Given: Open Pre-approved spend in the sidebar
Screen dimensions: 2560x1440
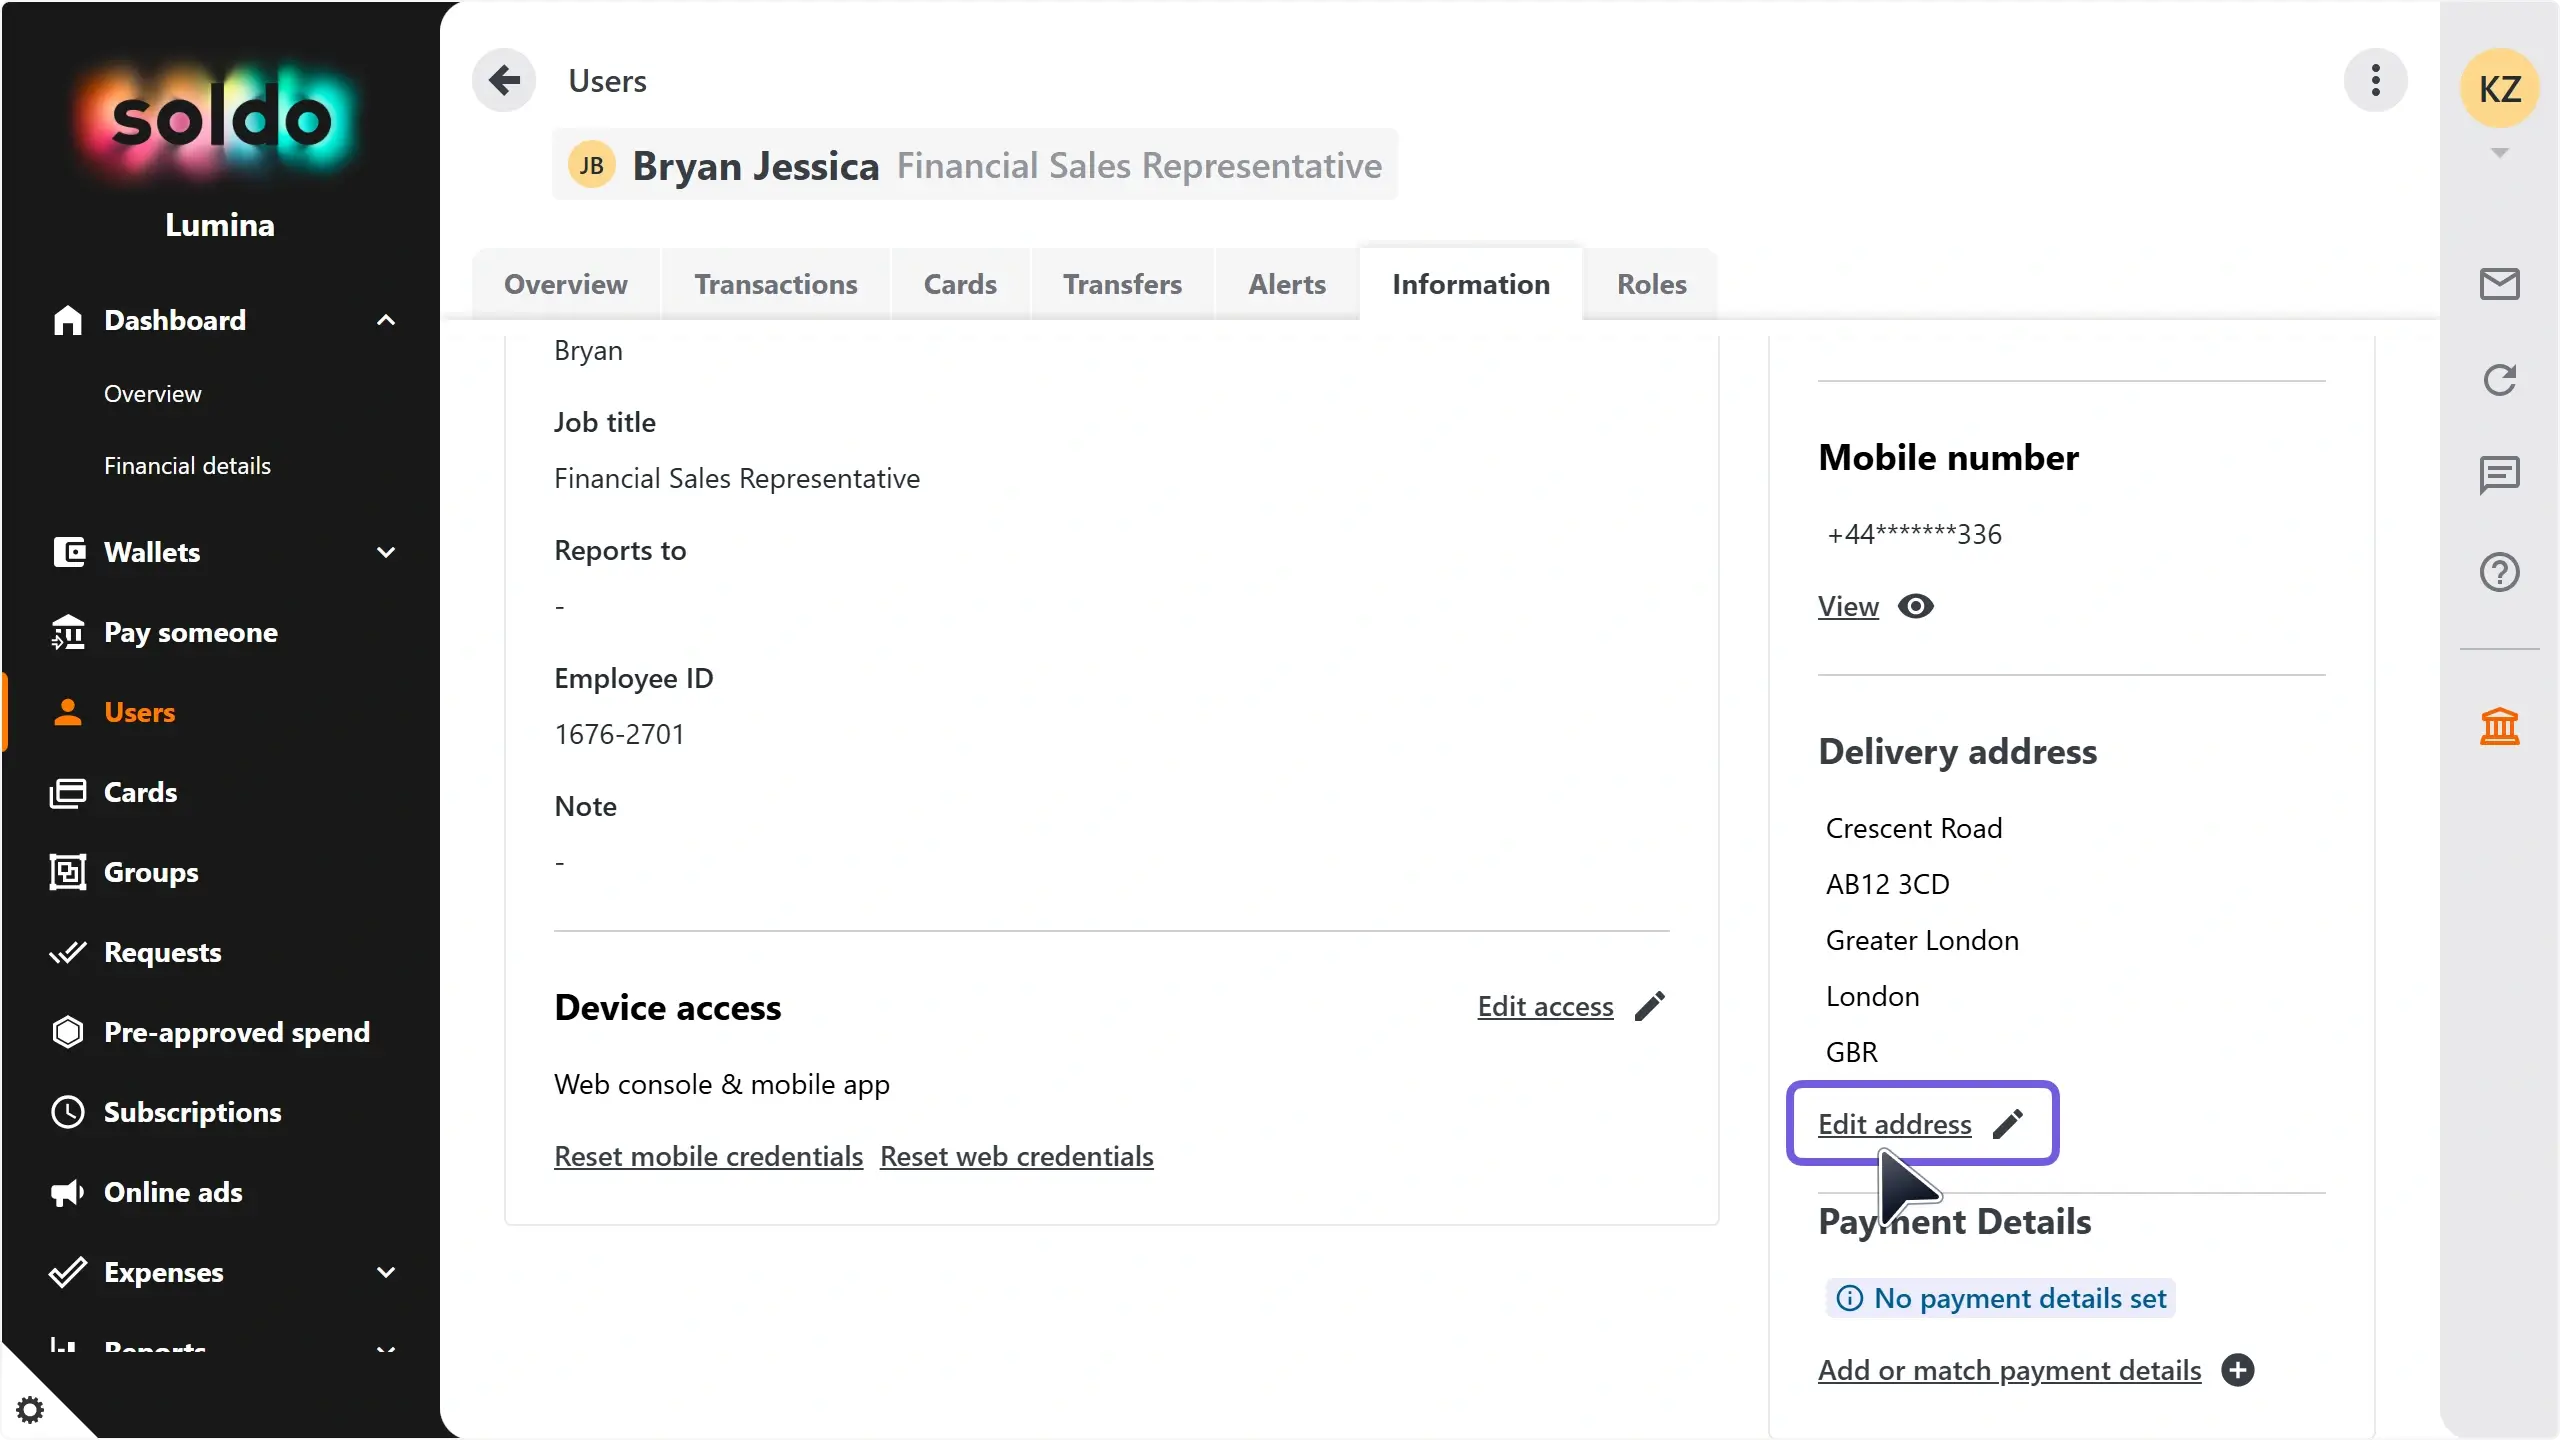Looking at the screenshot, I should [x=236, y=1032].
